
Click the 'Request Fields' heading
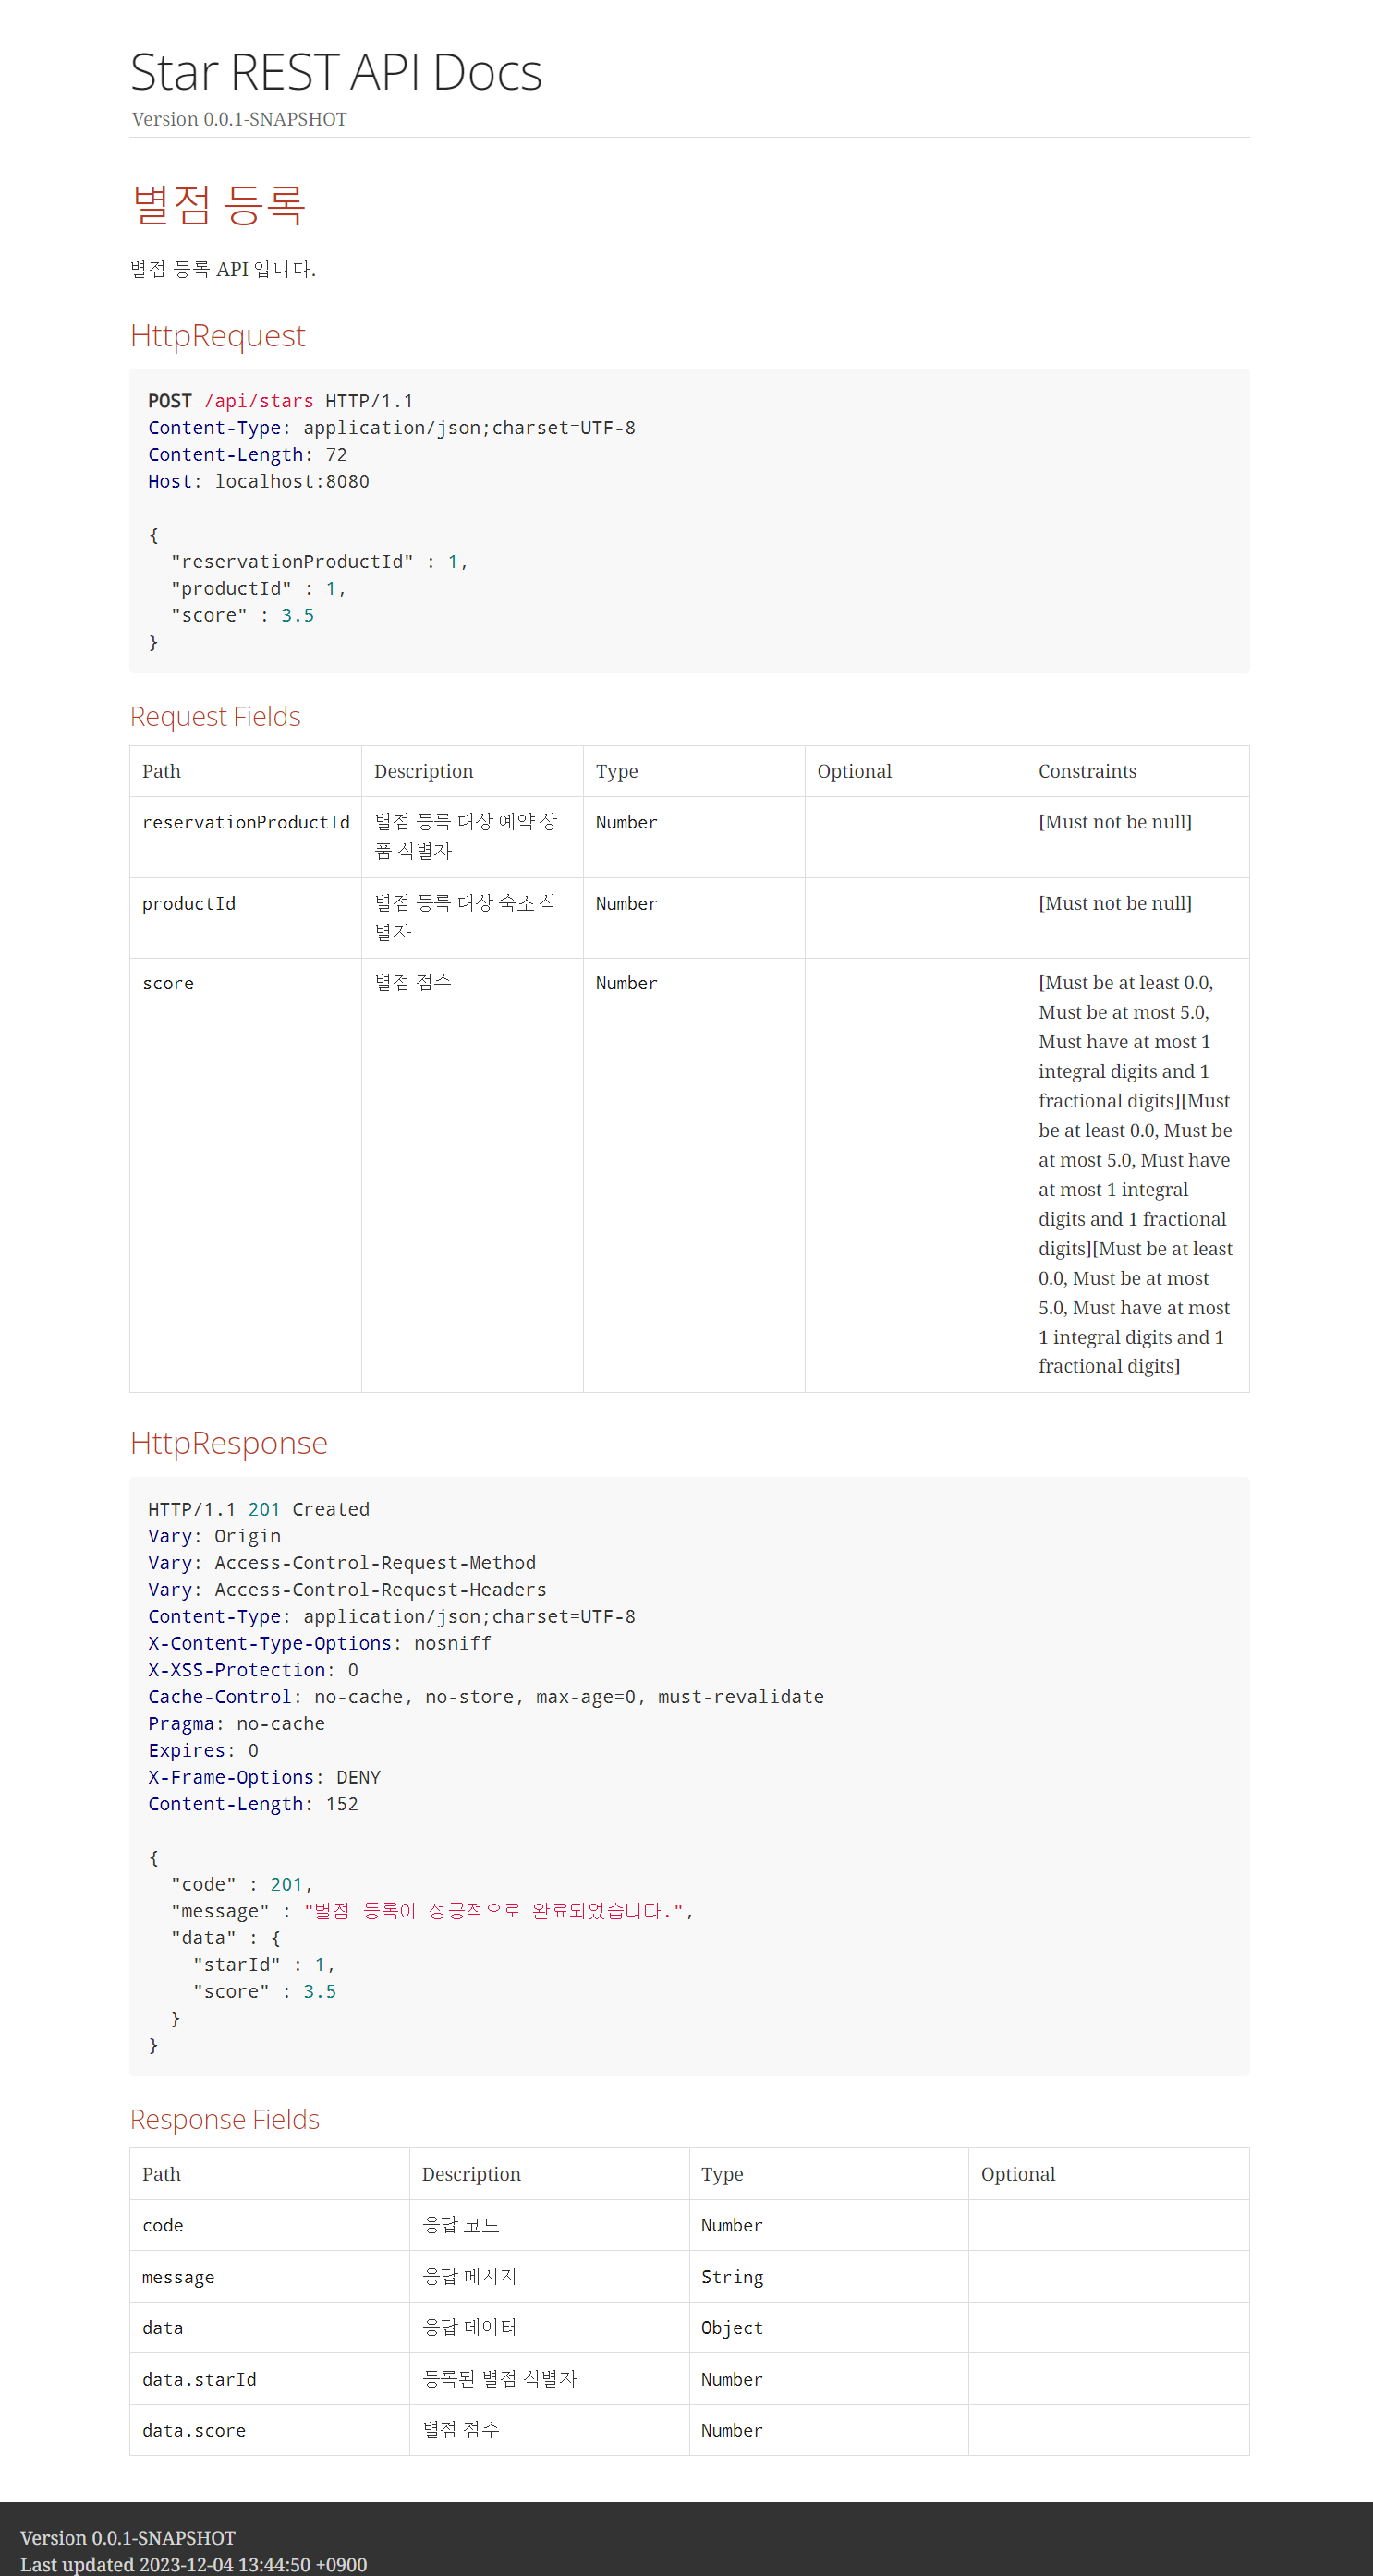(x=215, y=716)
